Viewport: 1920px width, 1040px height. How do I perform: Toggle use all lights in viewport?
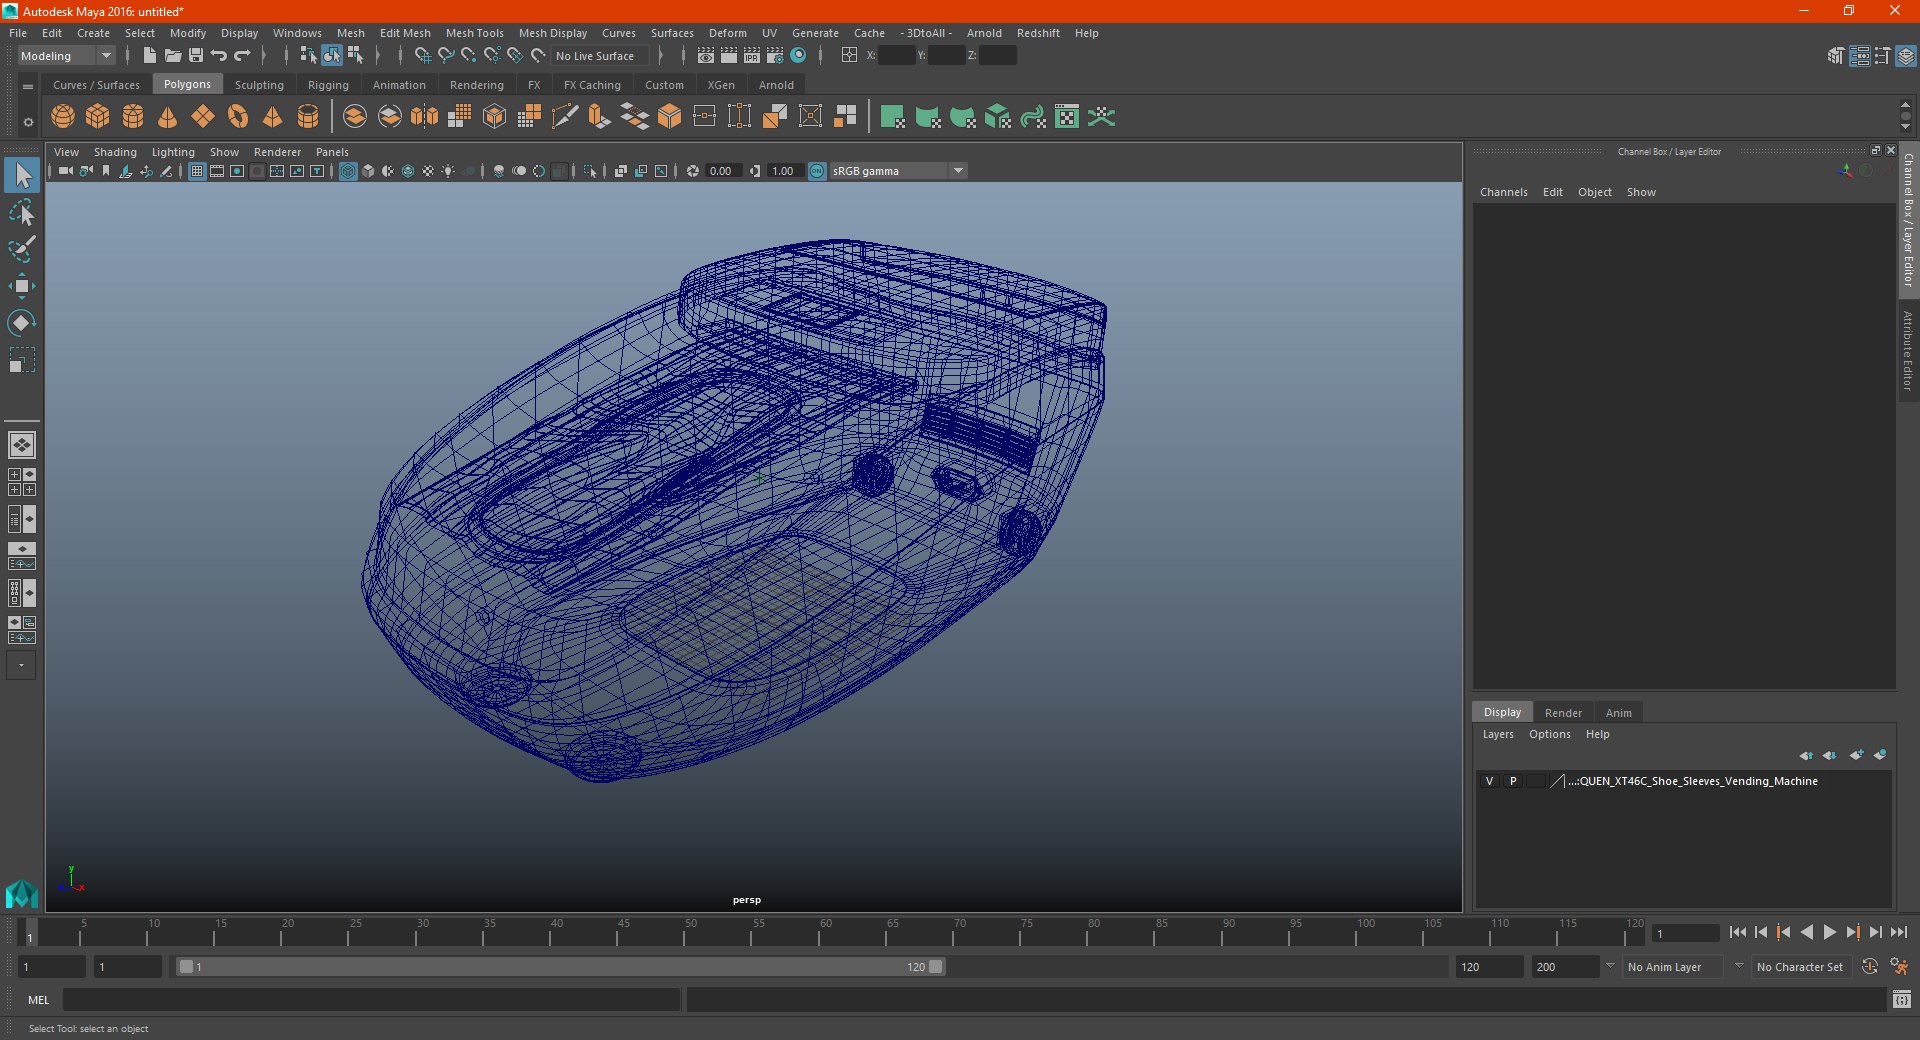click(x=448, y=171)
